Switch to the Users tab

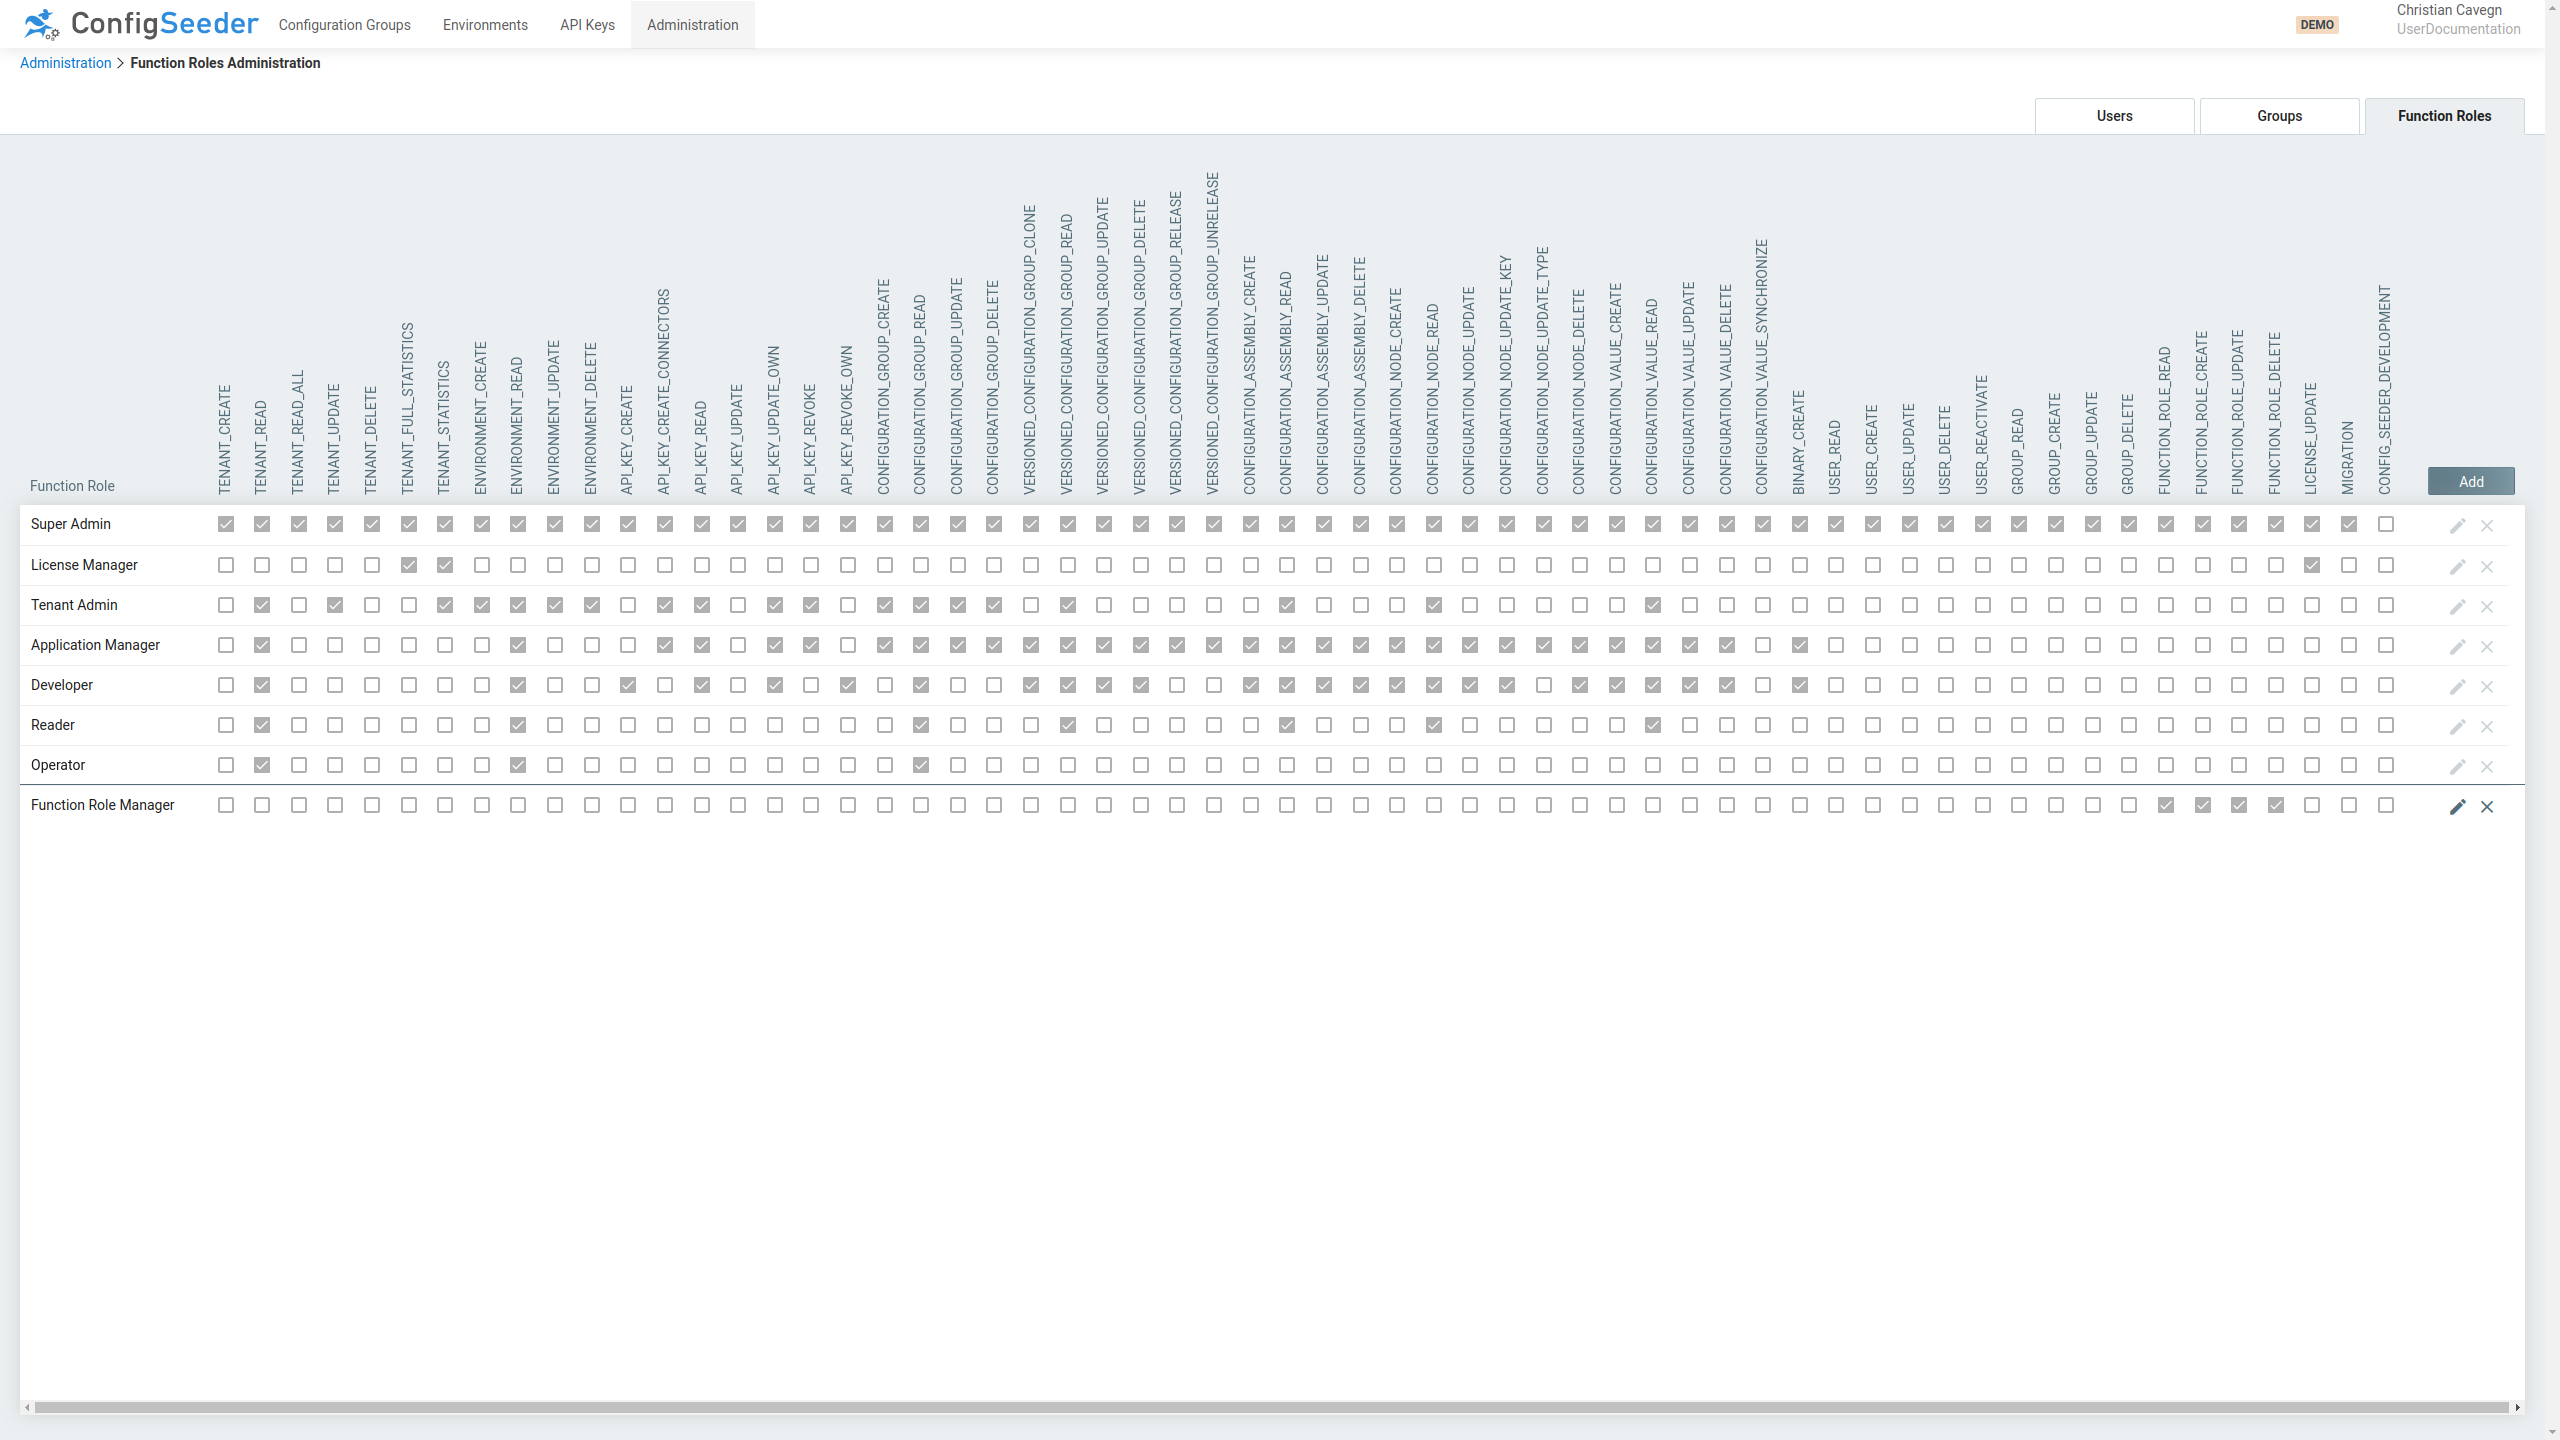pos(2114,115)
